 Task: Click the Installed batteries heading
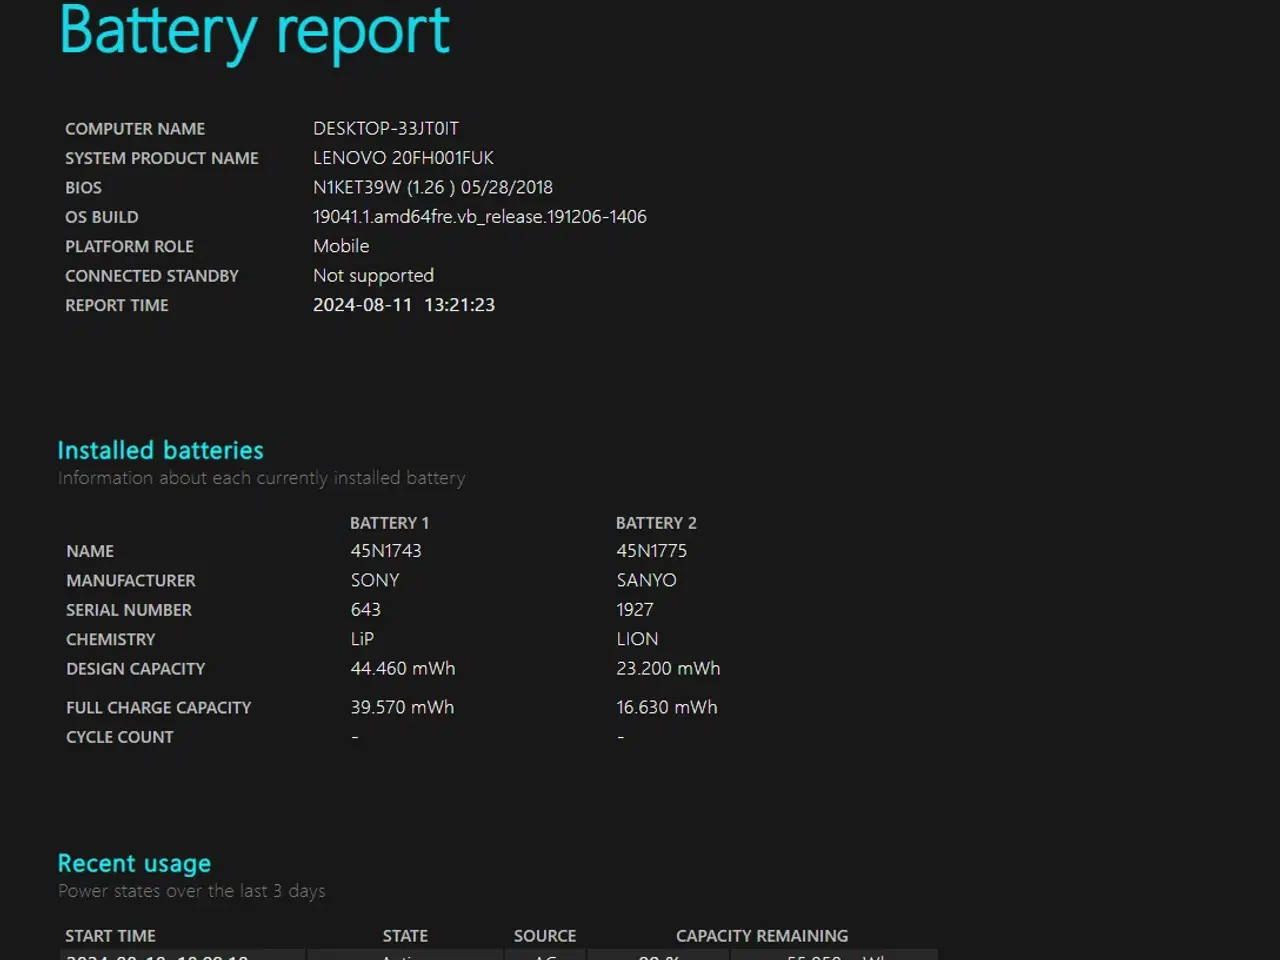pyautogui.click(x=160, y=450)
